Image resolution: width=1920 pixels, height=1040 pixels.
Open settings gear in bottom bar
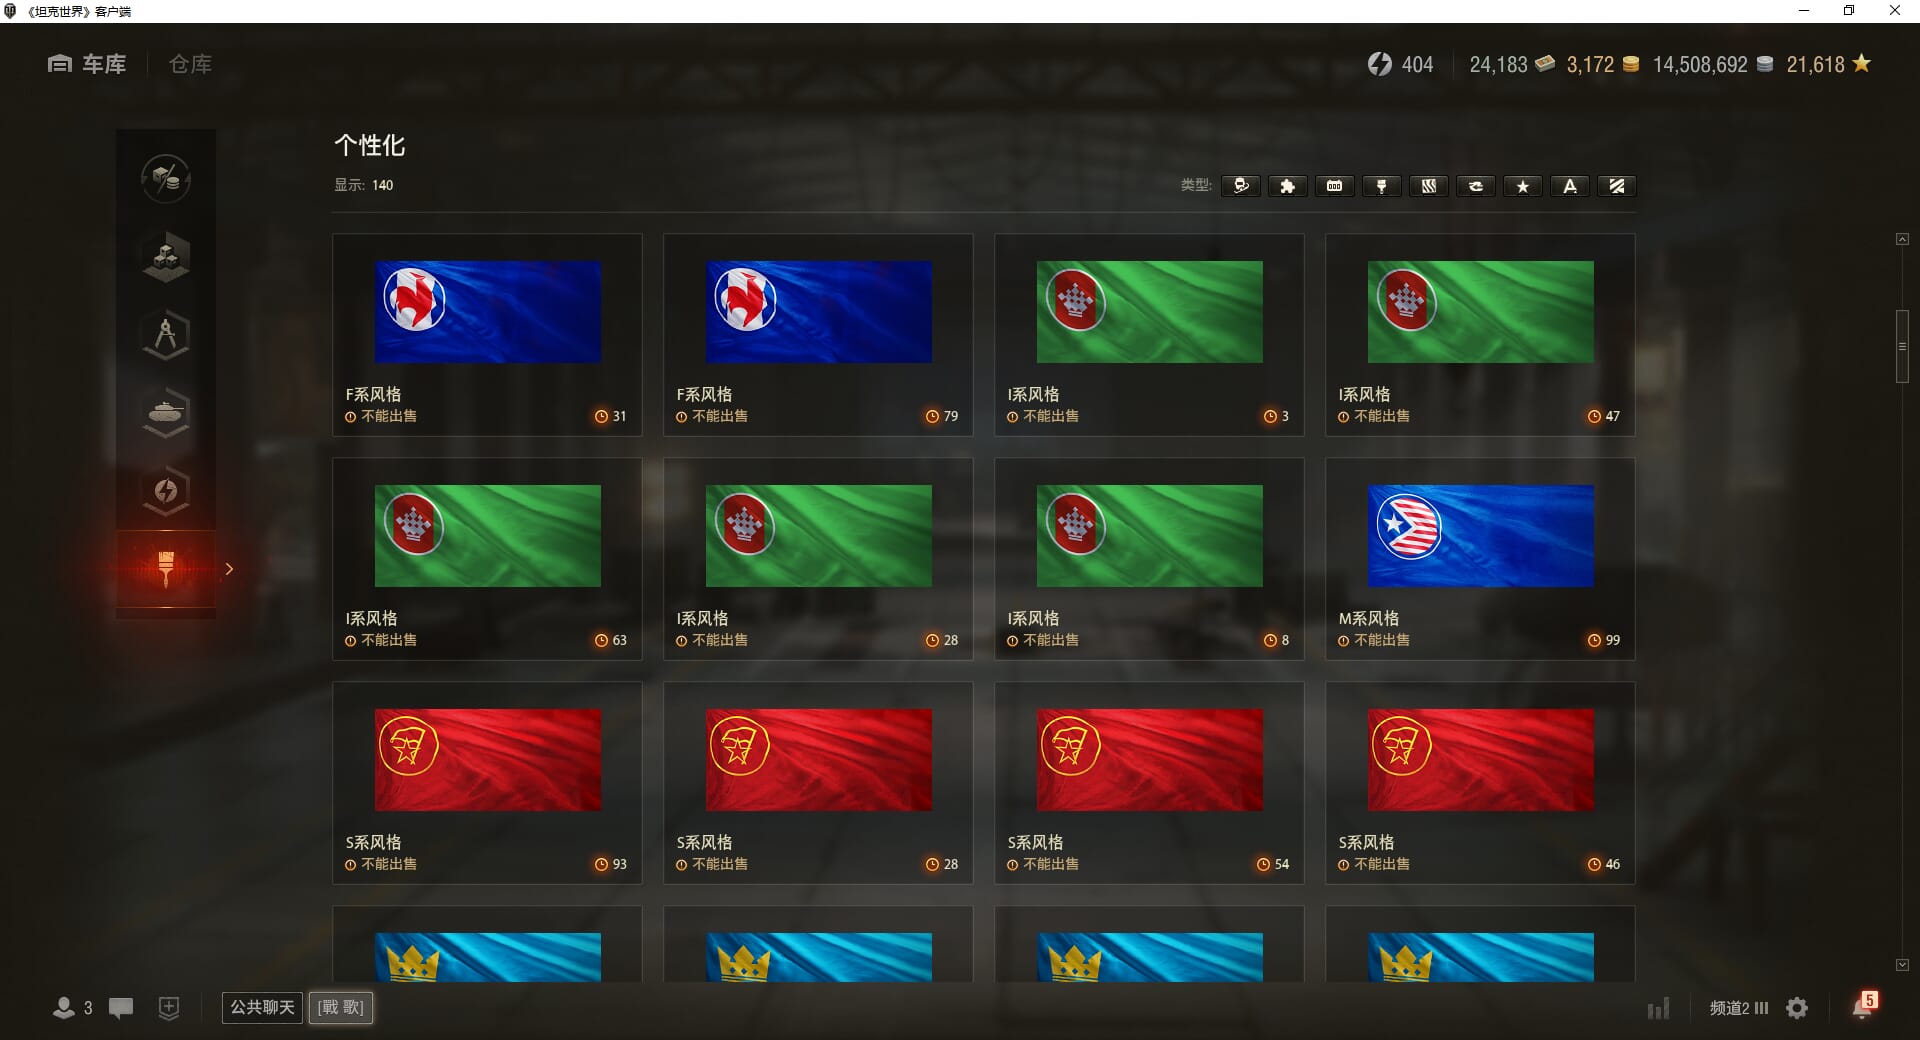[x=1797, y=1008]
